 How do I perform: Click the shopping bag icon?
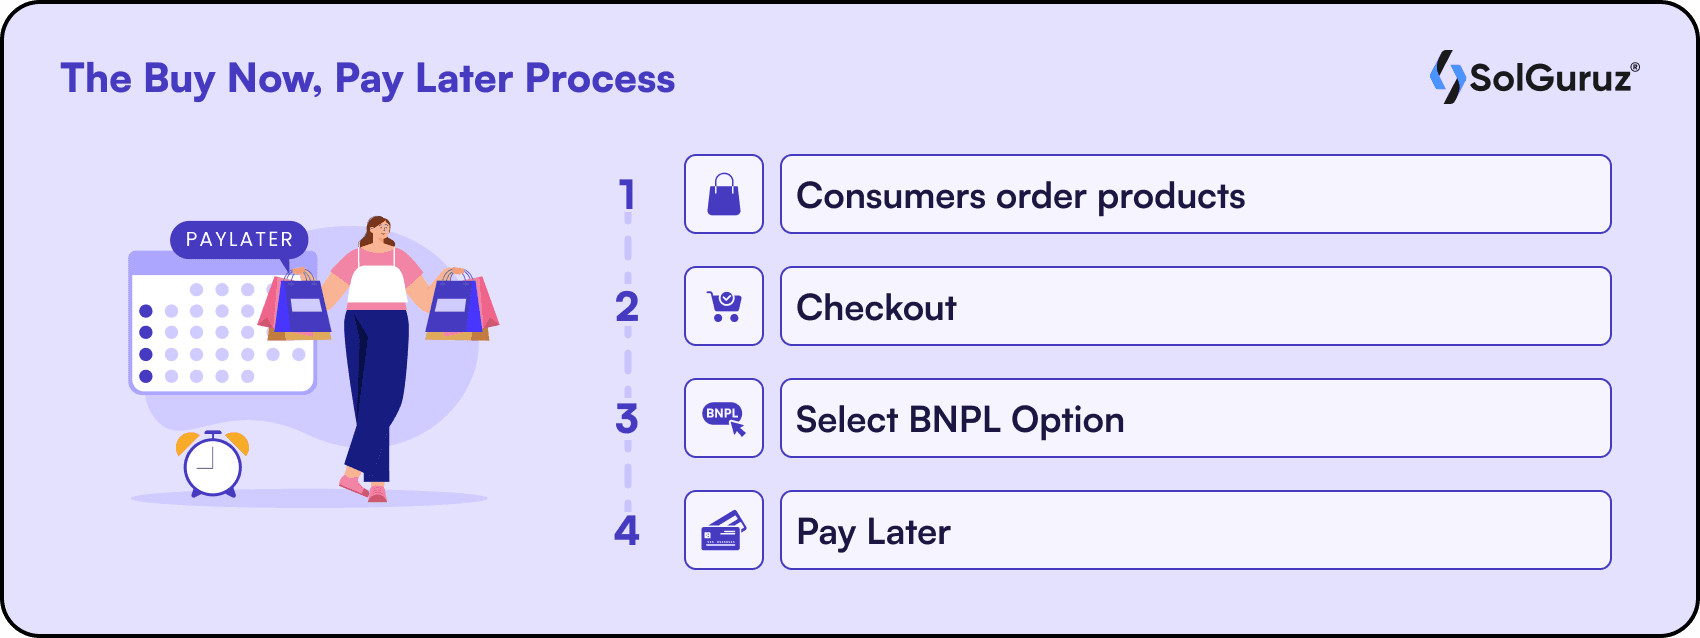point(724,194)
